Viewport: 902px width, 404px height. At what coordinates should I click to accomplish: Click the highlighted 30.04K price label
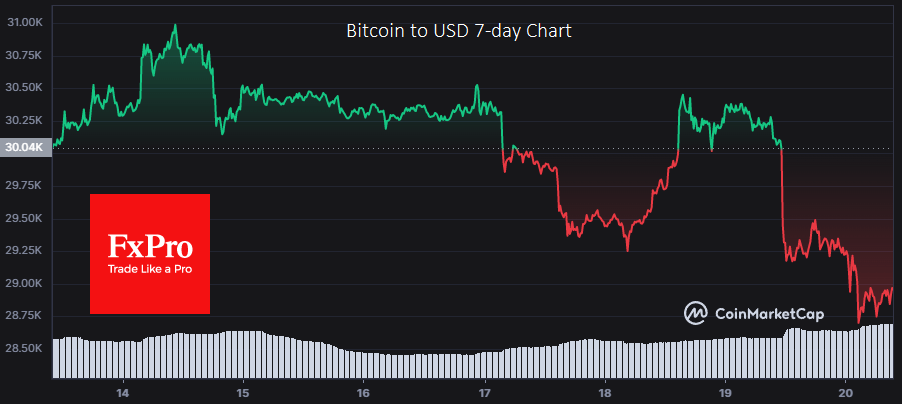tap(26, 148)
